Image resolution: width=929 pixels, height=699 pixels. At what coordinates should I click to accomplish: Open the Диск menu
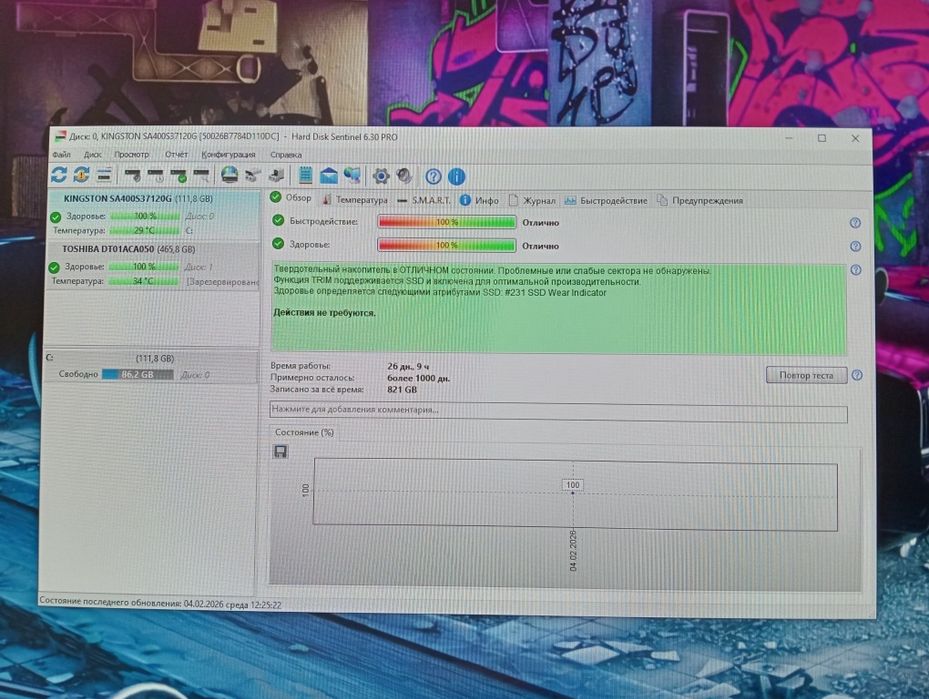[92, 155]
